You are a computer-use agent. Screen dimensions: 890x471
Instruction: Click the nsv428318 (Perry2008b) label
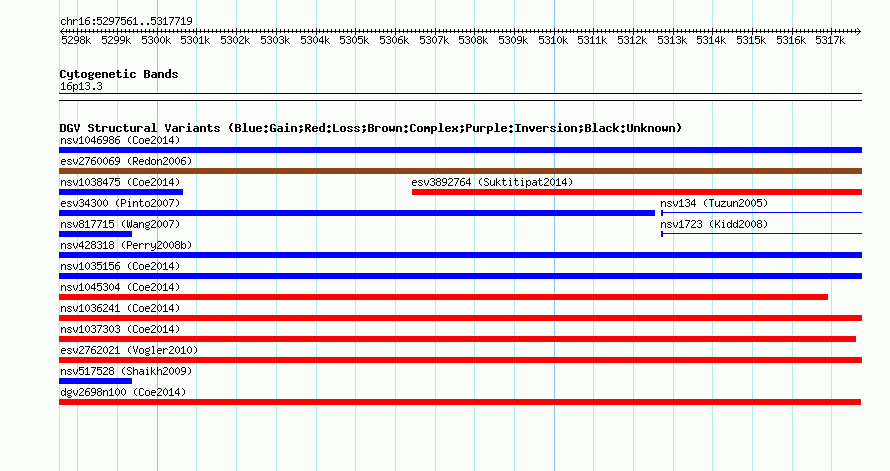pyautogui.click(x=126, y=245)
